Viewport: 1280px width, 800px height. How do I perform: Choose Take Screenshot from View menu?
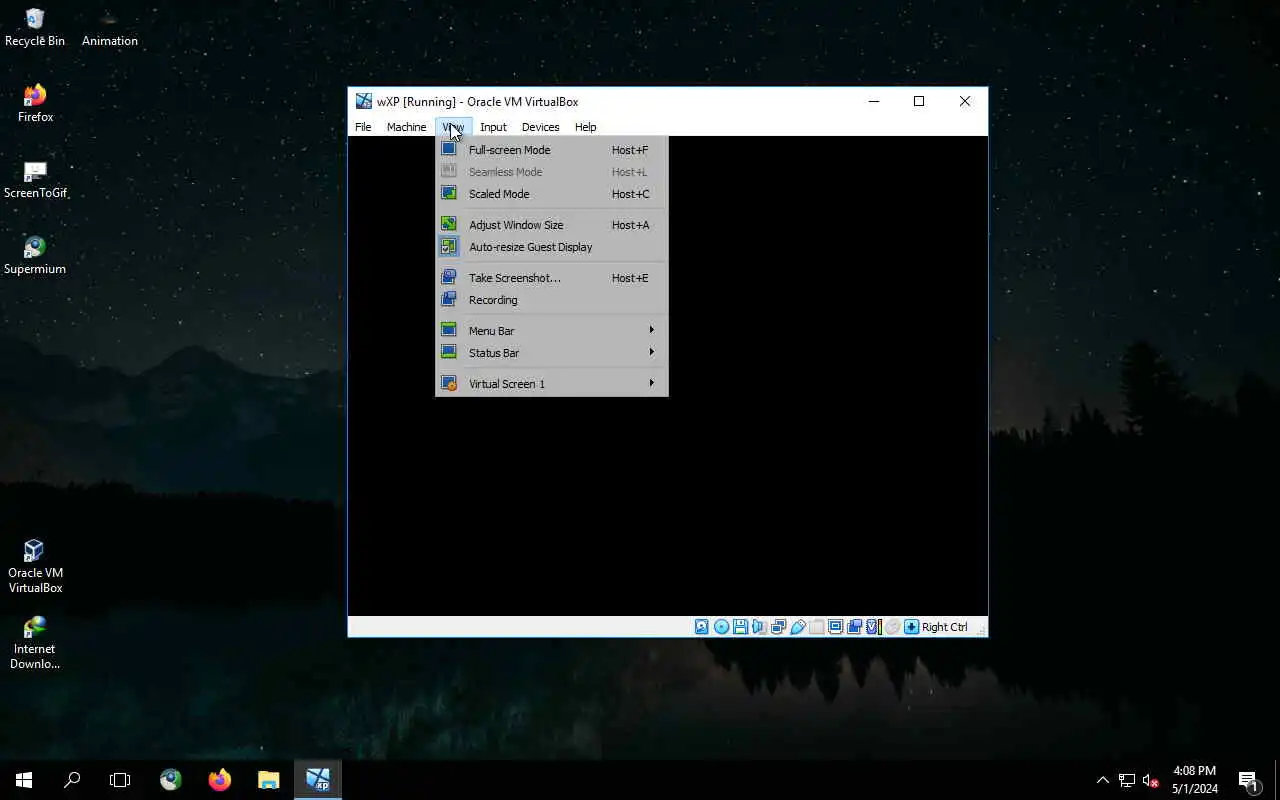click(x=551, y=278)
